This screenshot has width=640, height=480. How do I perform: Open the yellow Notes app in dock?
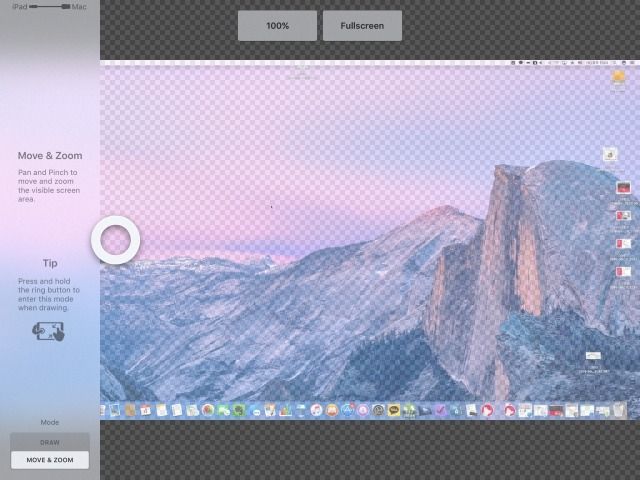click(162, 410)
